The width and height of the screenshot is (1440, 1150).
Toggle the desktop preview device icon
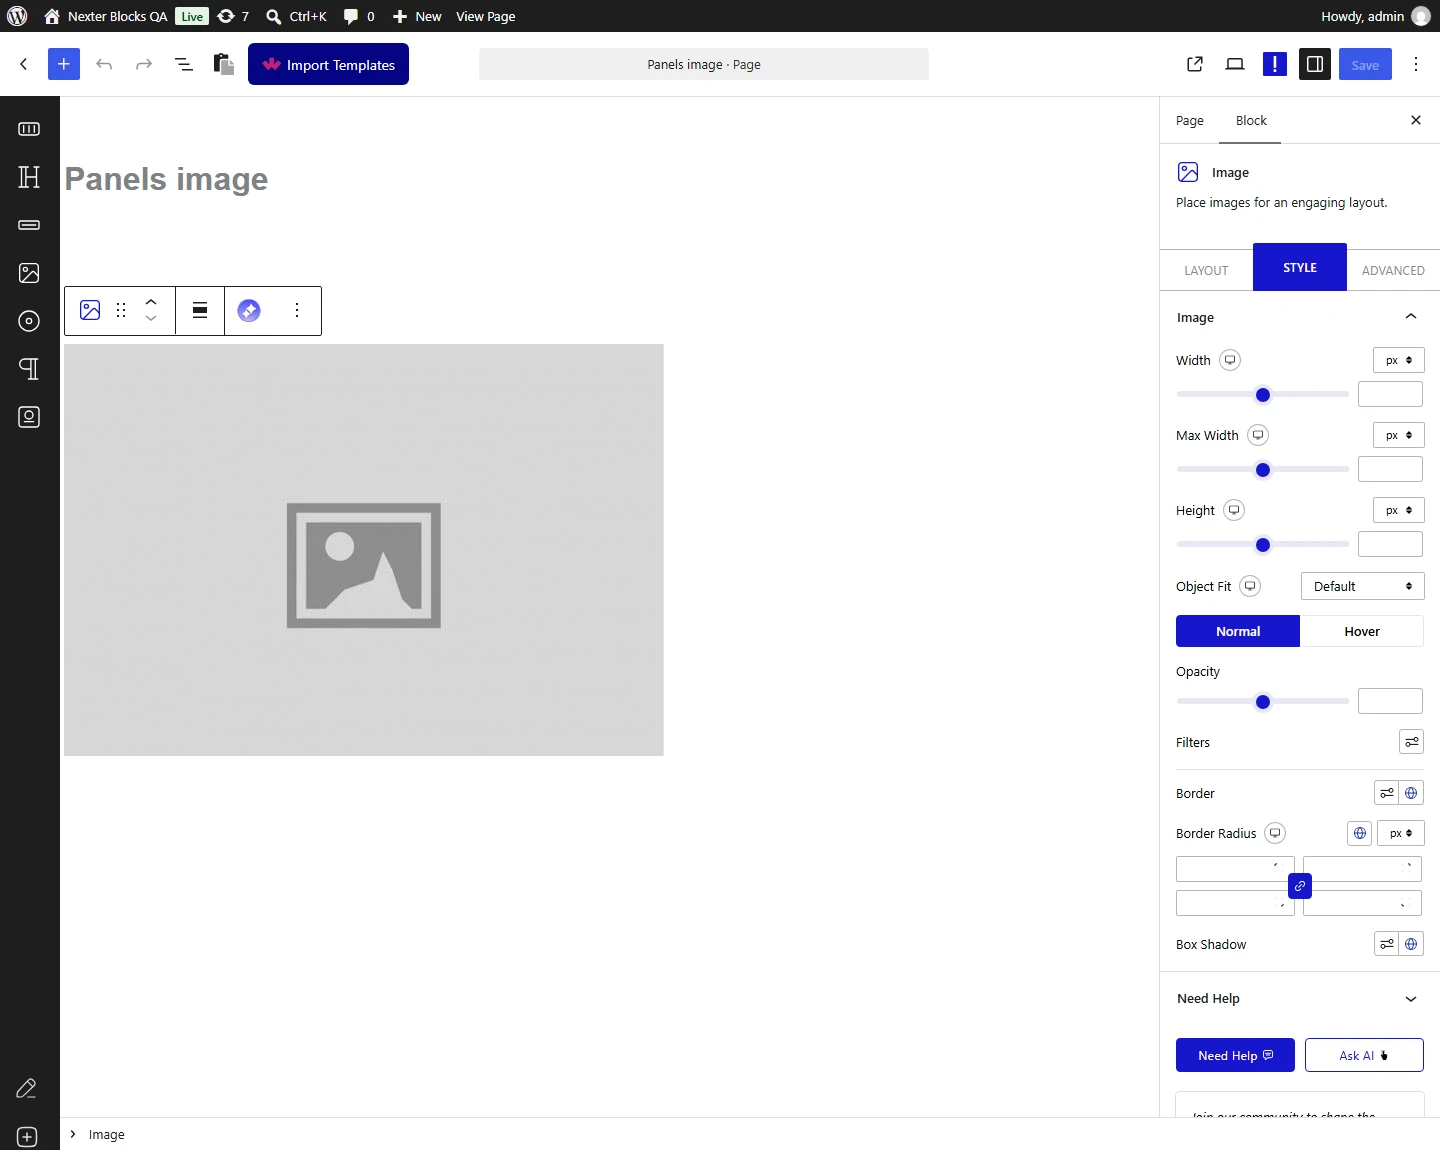click(1235, 64)
